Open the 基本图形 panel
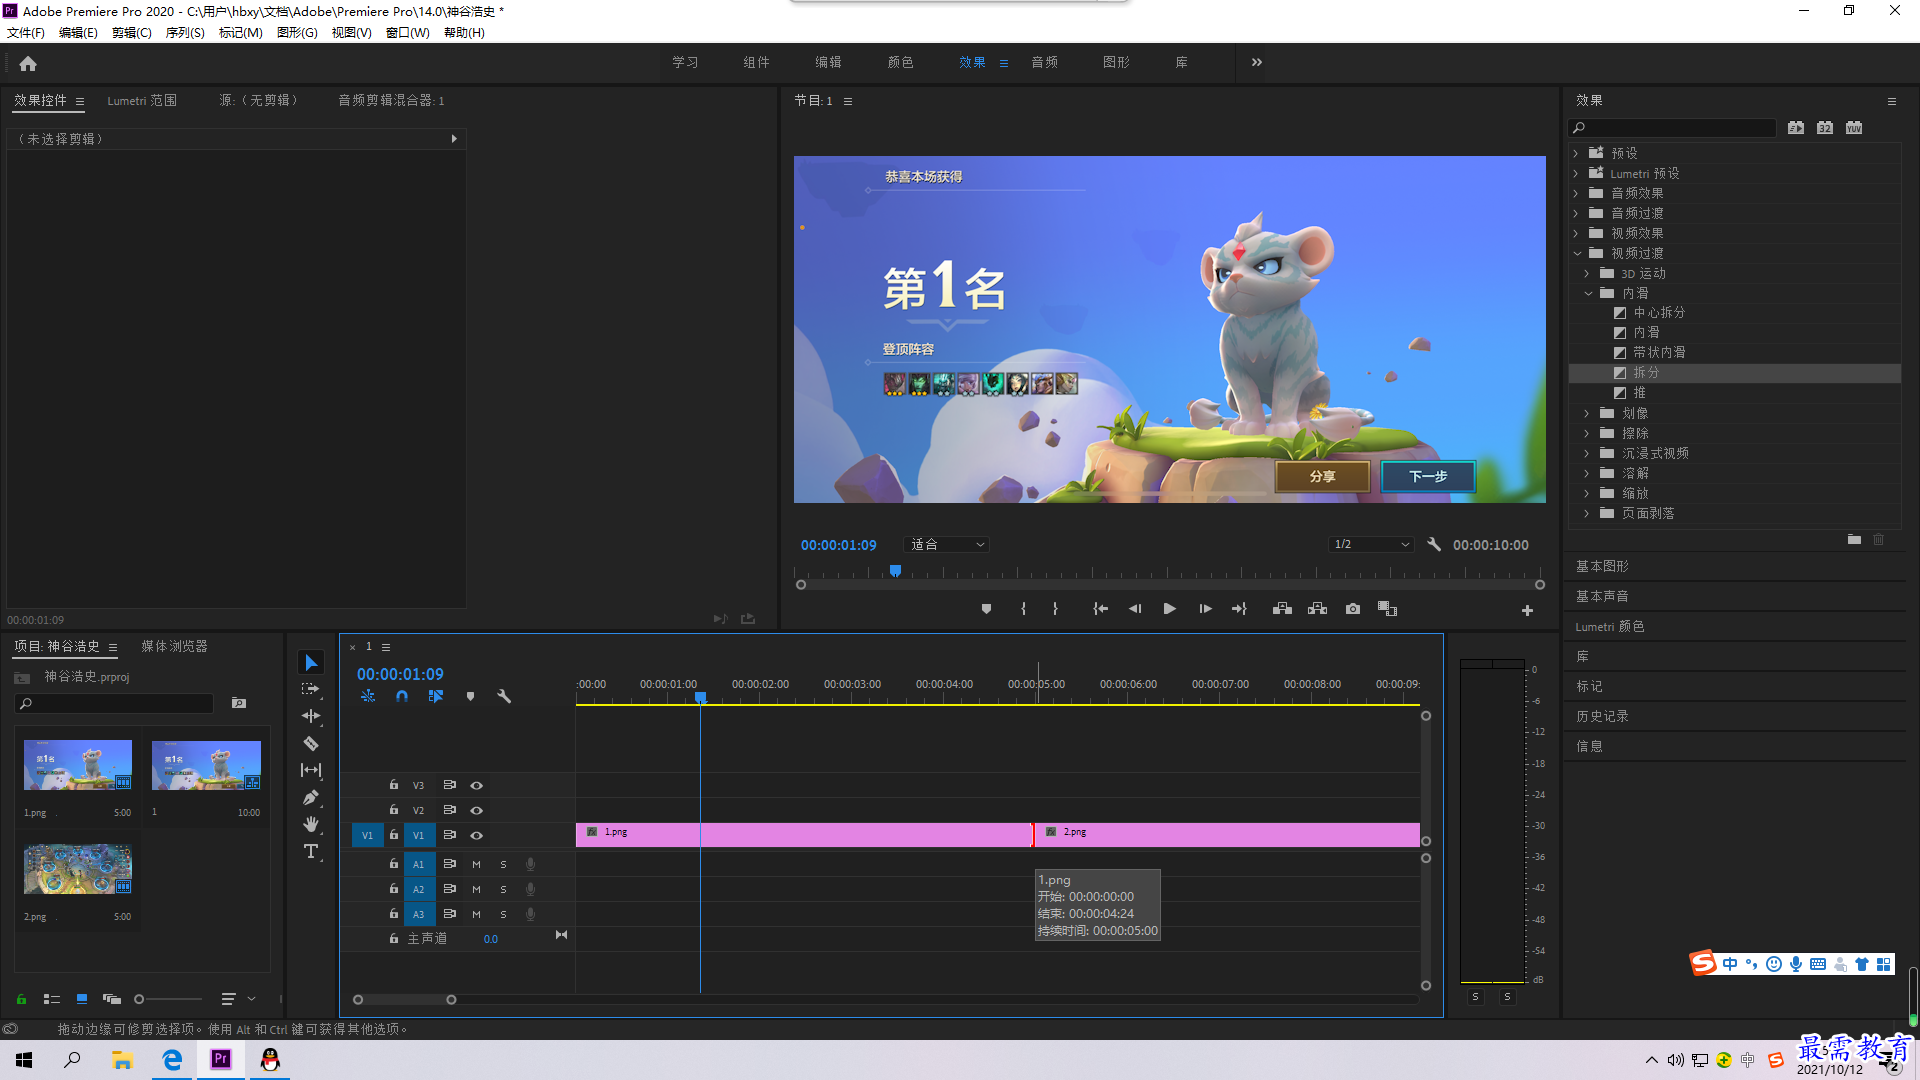 [x=1602, y=566]
